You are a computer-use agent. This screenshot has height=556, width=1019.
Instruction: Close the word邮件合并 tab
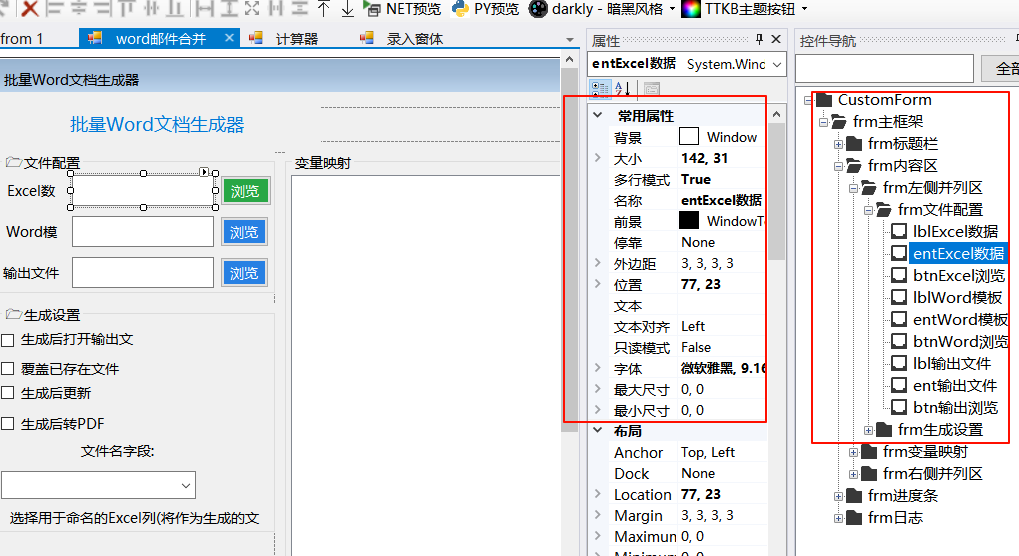click(229, 38)
